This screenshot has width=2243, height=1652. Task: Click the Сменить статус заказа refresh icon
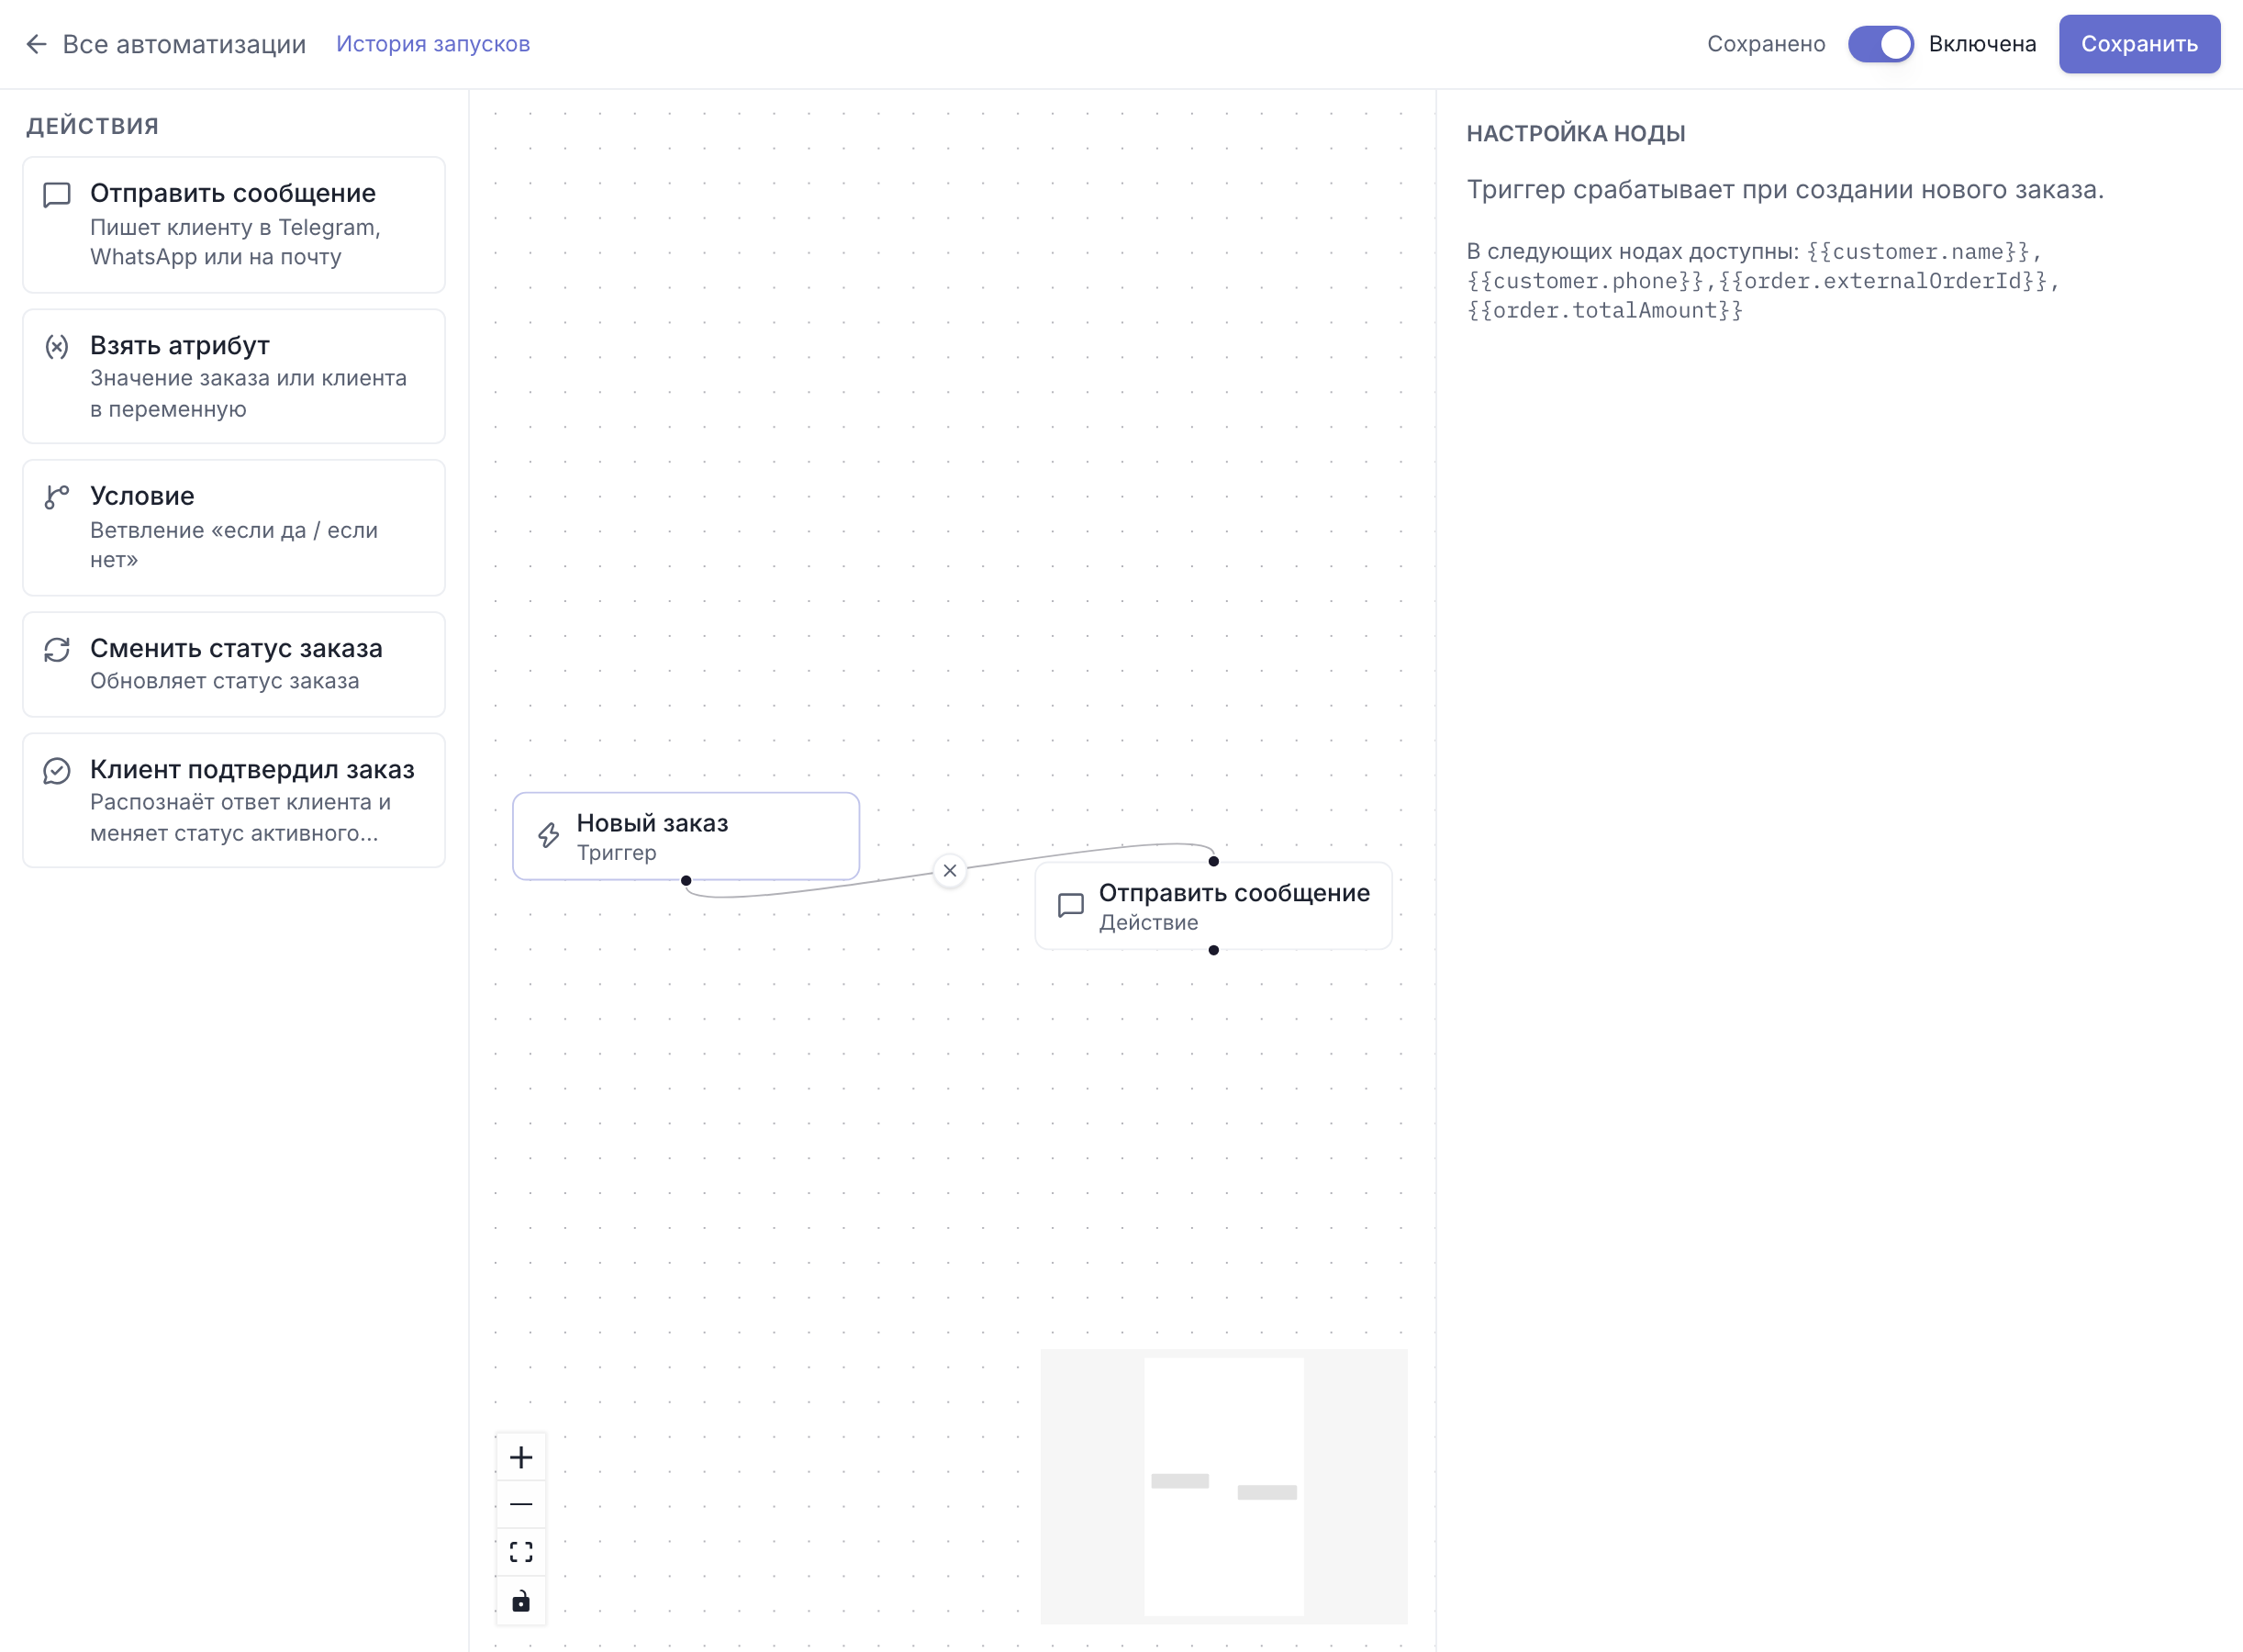coord(57,650)
